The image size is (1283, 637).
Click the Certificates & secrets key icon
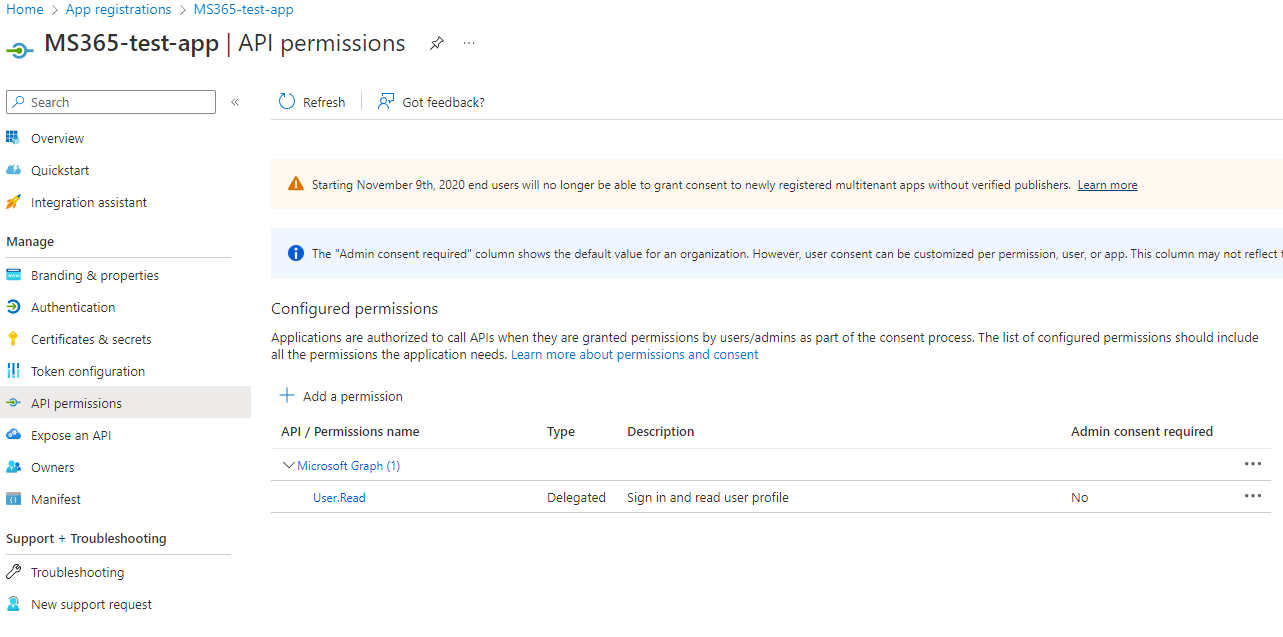tap(13, 339)
